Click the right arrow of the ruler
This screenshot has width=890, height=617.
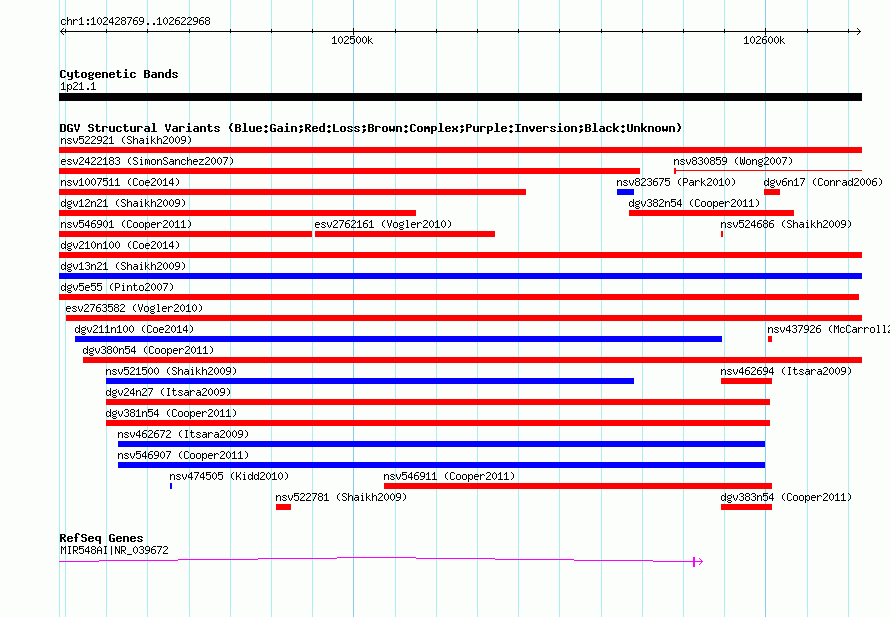click(x=858, y=31)
